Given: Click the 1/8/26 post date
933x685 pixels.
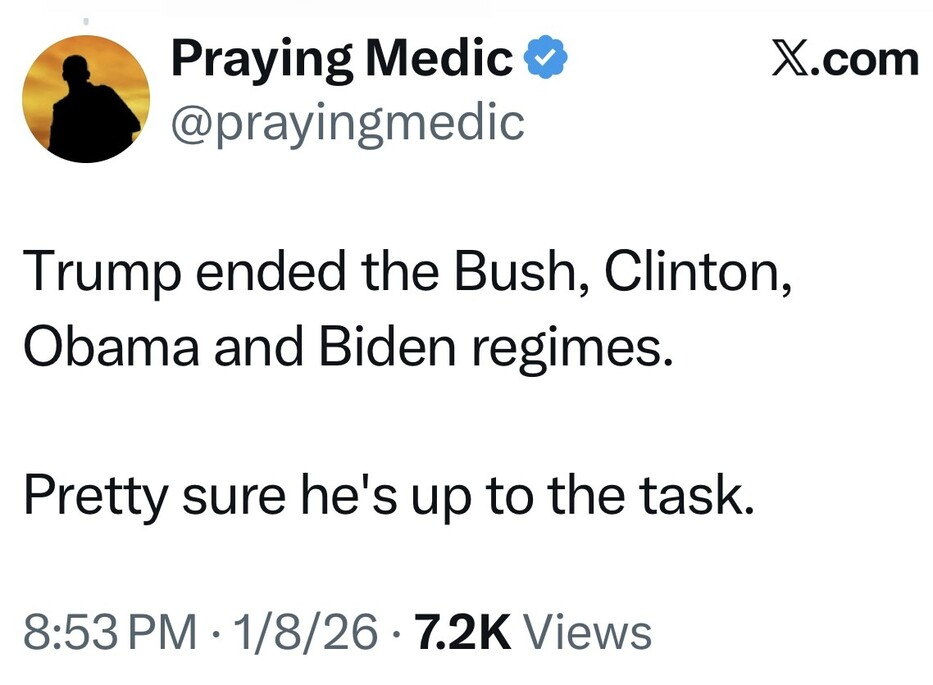Looking at the screenshot, I should [x=303, y=632].
